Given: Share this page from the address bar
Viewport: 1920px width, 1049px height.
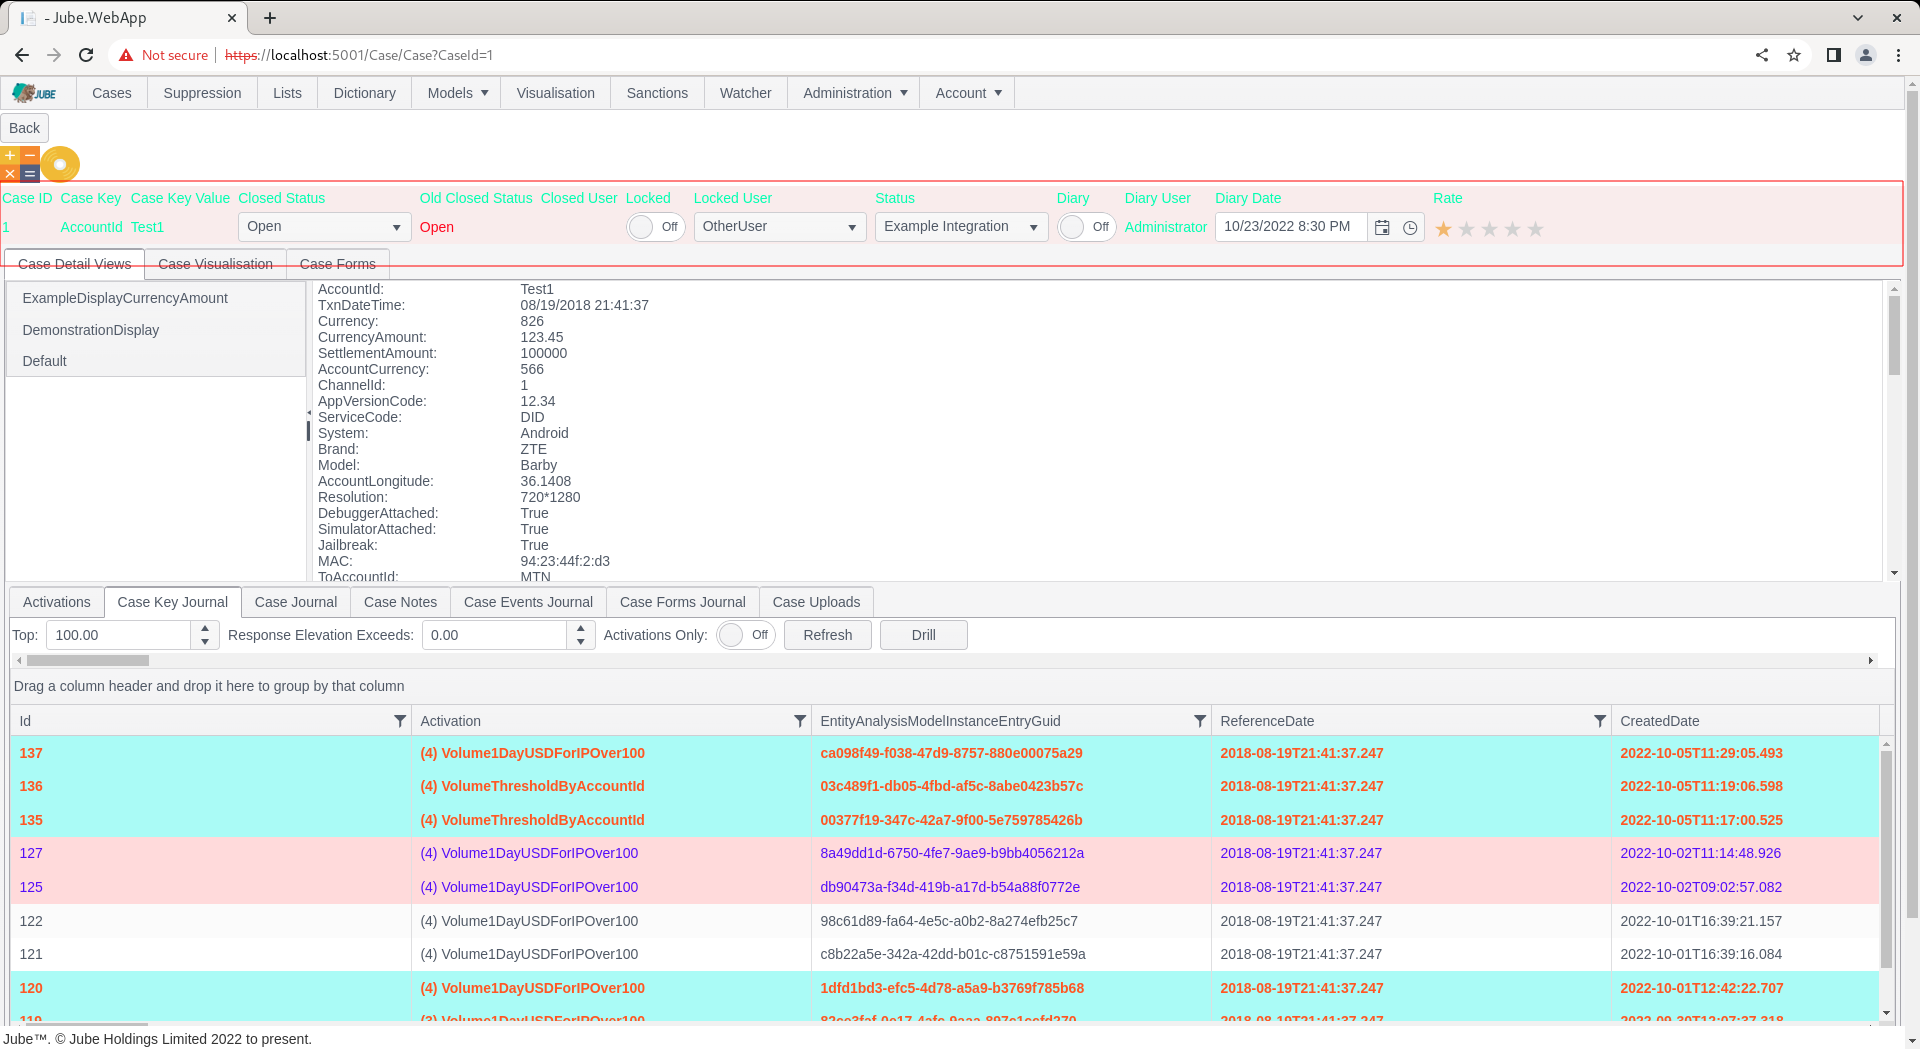Looking at the screenshot, I should (x=1762, y=55).
